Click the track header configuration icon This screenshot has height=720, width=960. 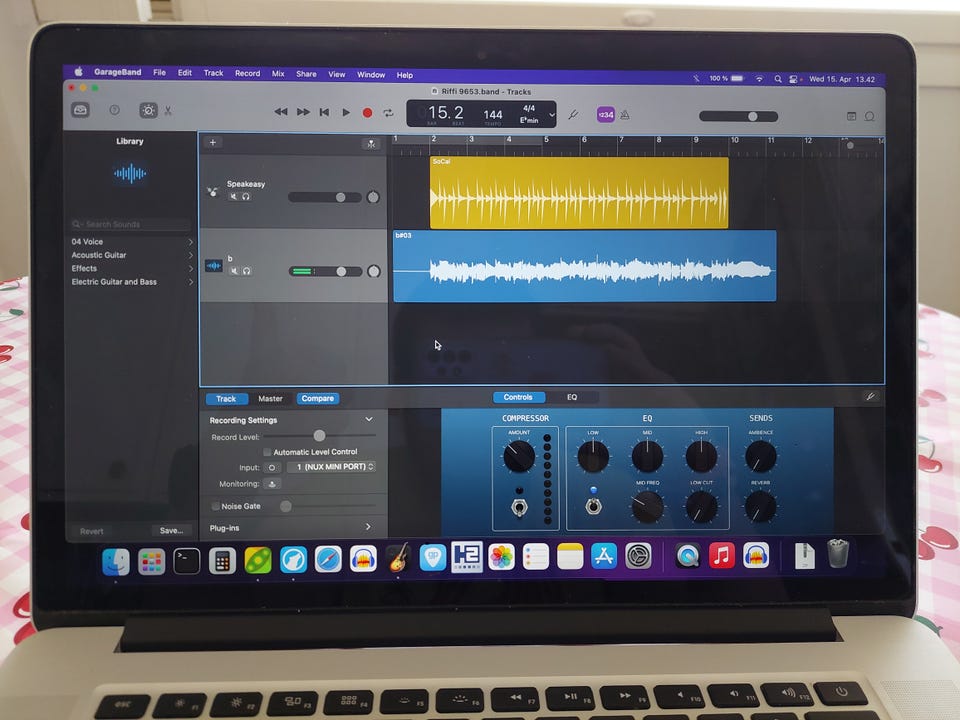(x=371, y=144)
